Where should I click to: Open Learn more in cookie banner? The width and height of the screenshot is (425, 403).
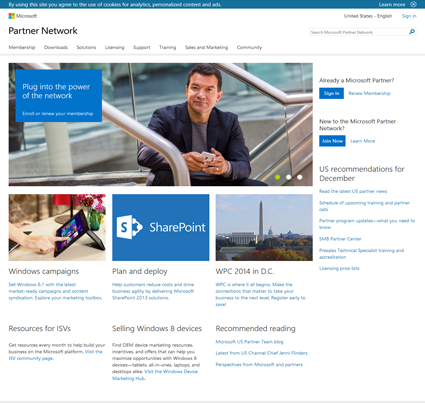(x=392, y=5)
